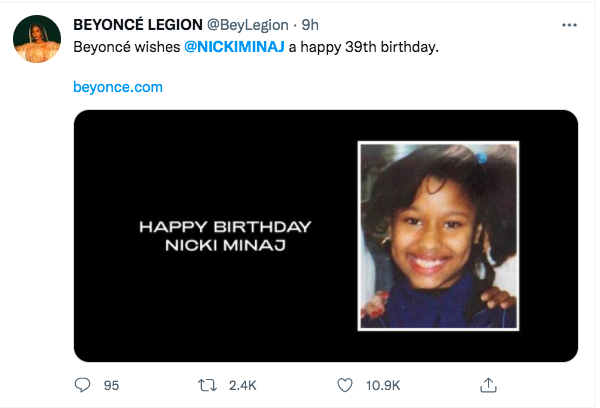This screenshot has height=408, width=600.
Task: Click the BEYONCÉ LEGION profile avatar
Action: (34, 39)
